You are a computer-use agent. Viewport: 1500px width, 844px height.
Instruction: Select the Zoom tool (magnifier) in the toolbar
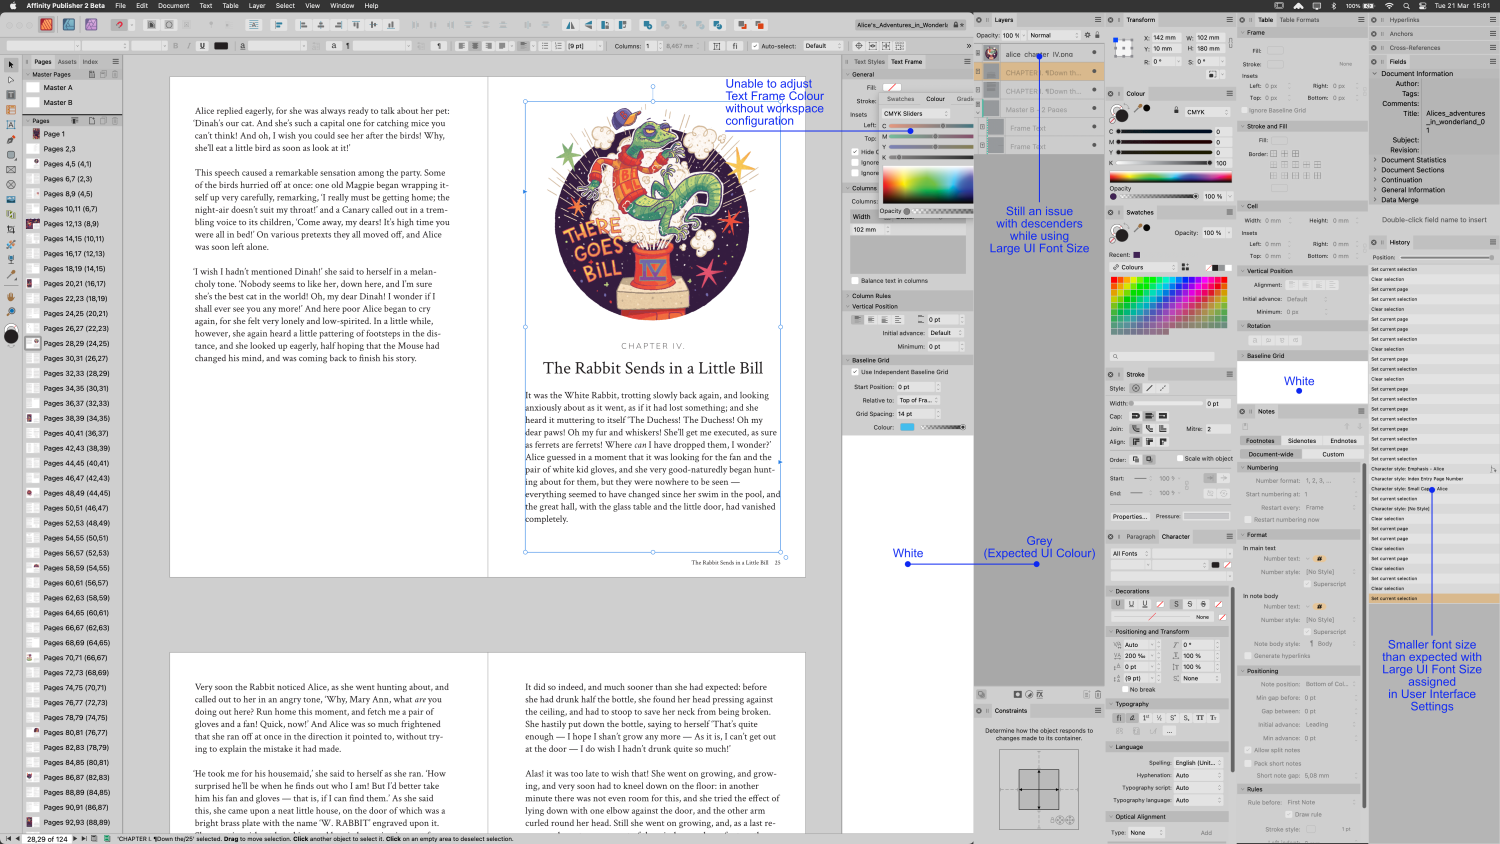coord(10,311)
